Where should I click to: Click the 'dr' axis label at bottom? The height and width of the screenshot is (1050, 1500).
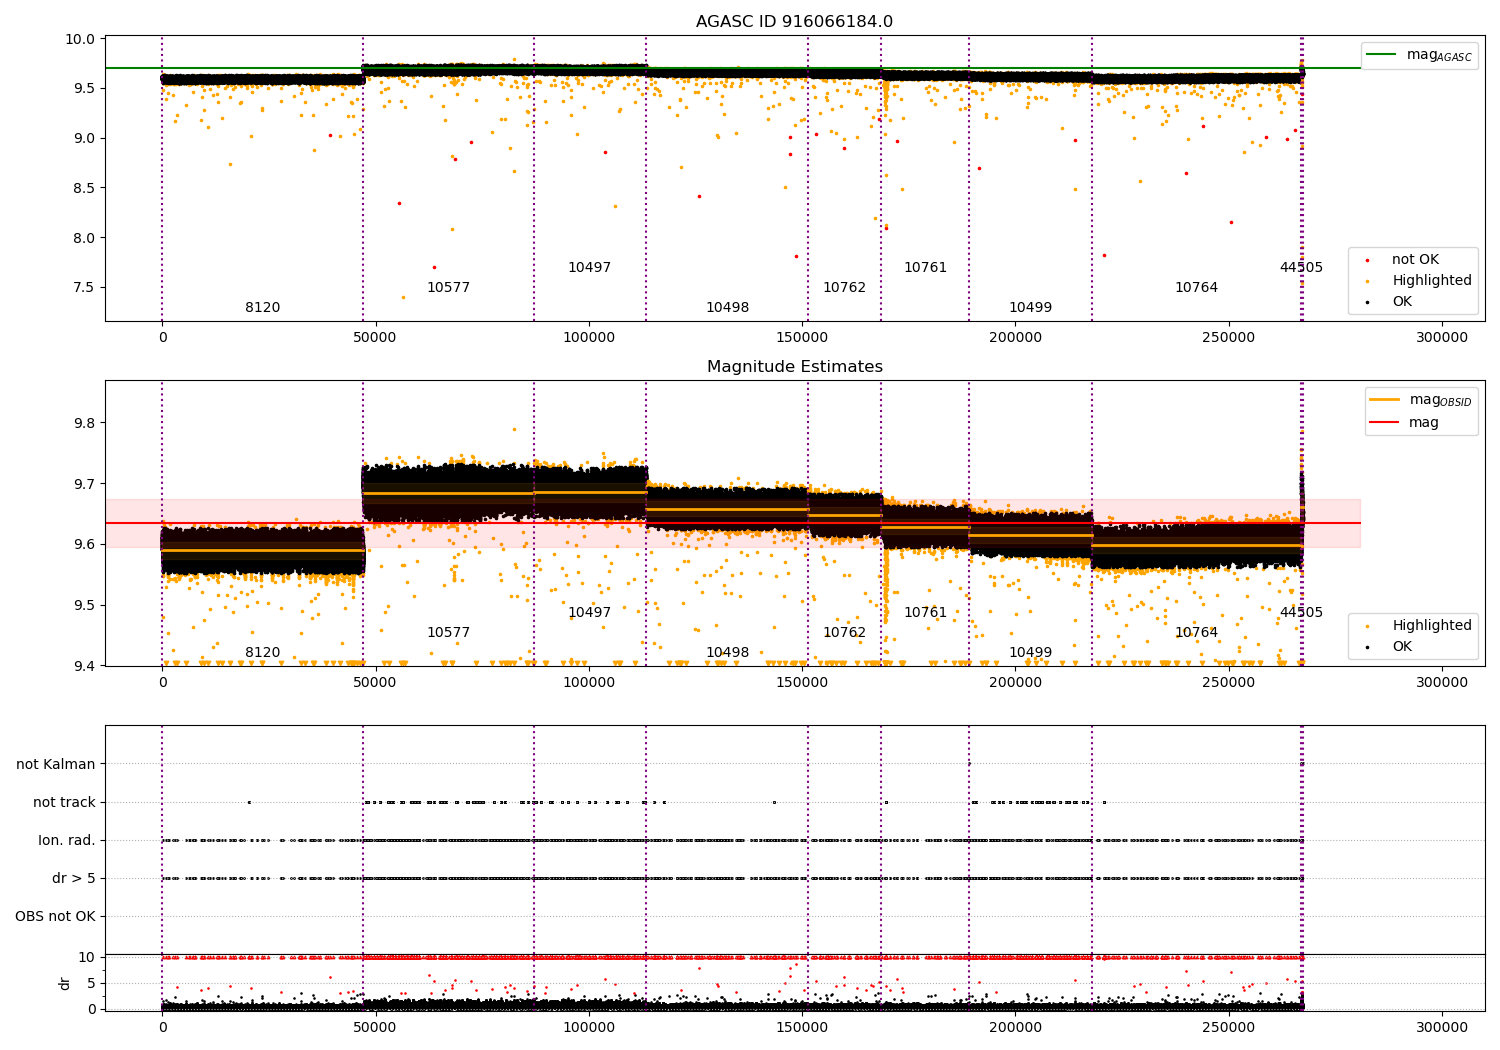tap(65, 983)
